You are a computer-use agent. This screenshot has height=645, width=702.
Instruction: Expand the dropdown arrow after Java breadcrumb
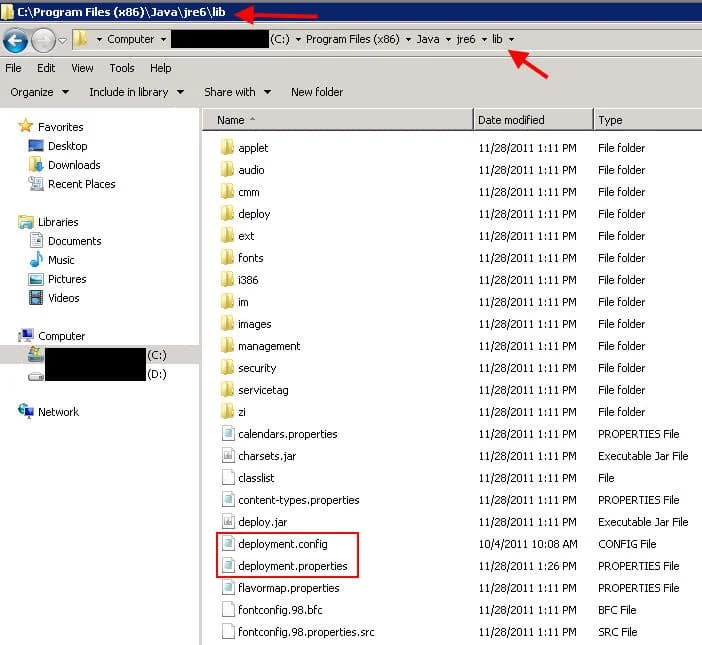(x=448, y=40)
